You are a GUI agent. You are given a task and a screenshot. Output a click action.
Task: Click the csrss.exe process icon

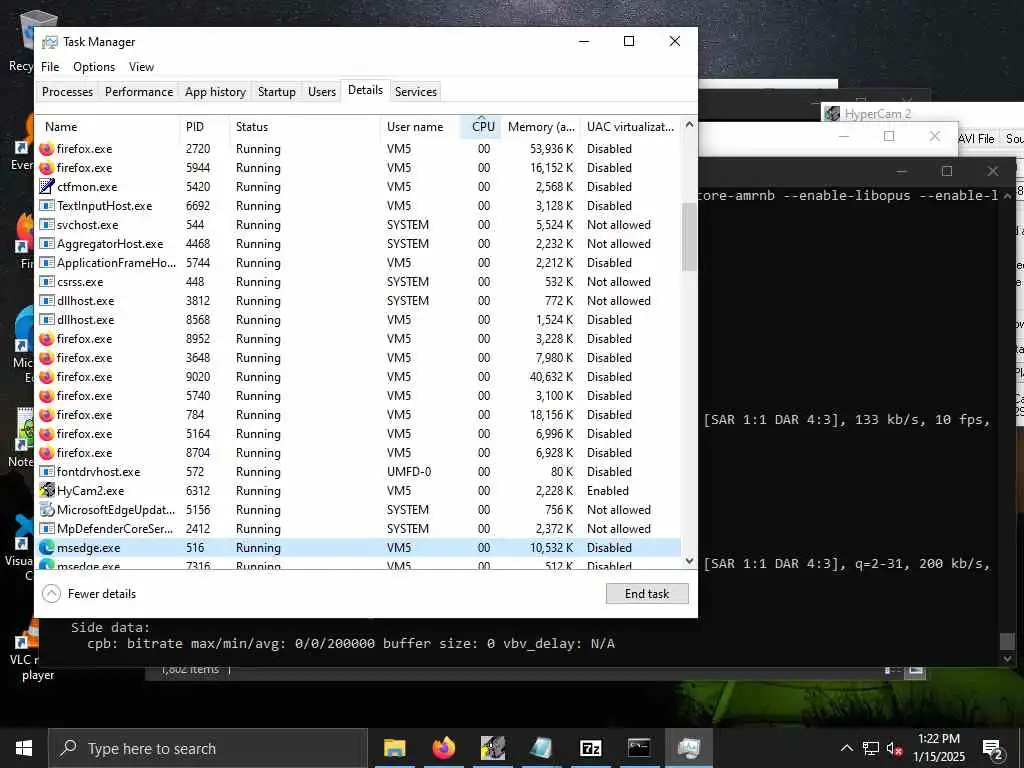pos(46,281)
